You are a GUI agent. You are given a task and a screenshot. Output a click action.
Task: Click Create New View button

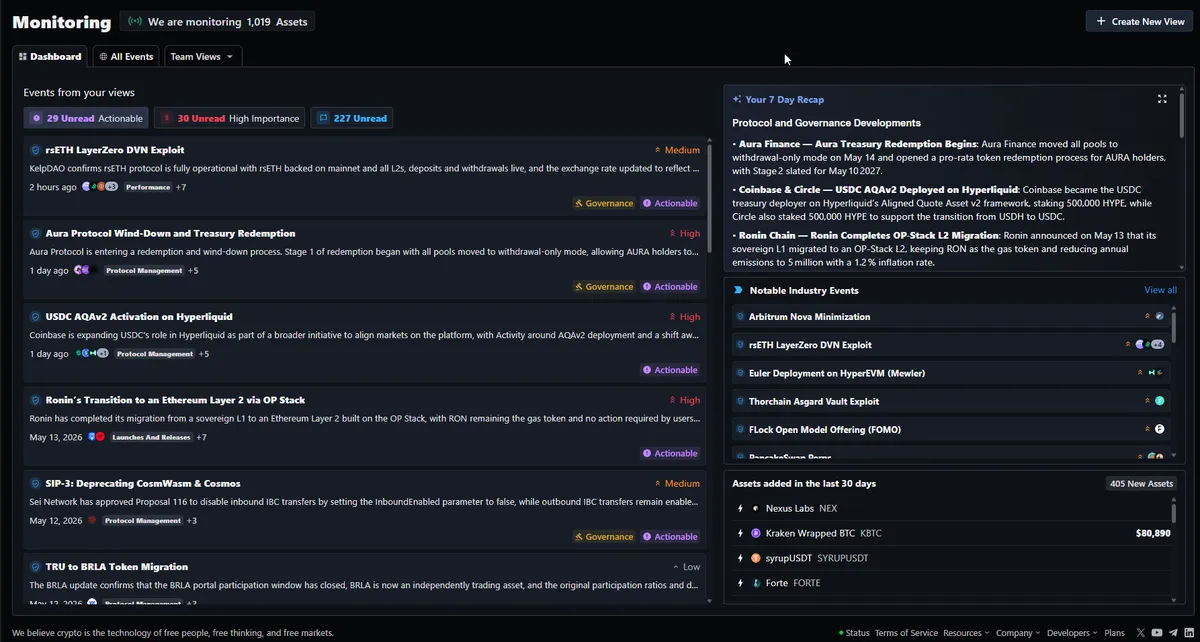1139,21
